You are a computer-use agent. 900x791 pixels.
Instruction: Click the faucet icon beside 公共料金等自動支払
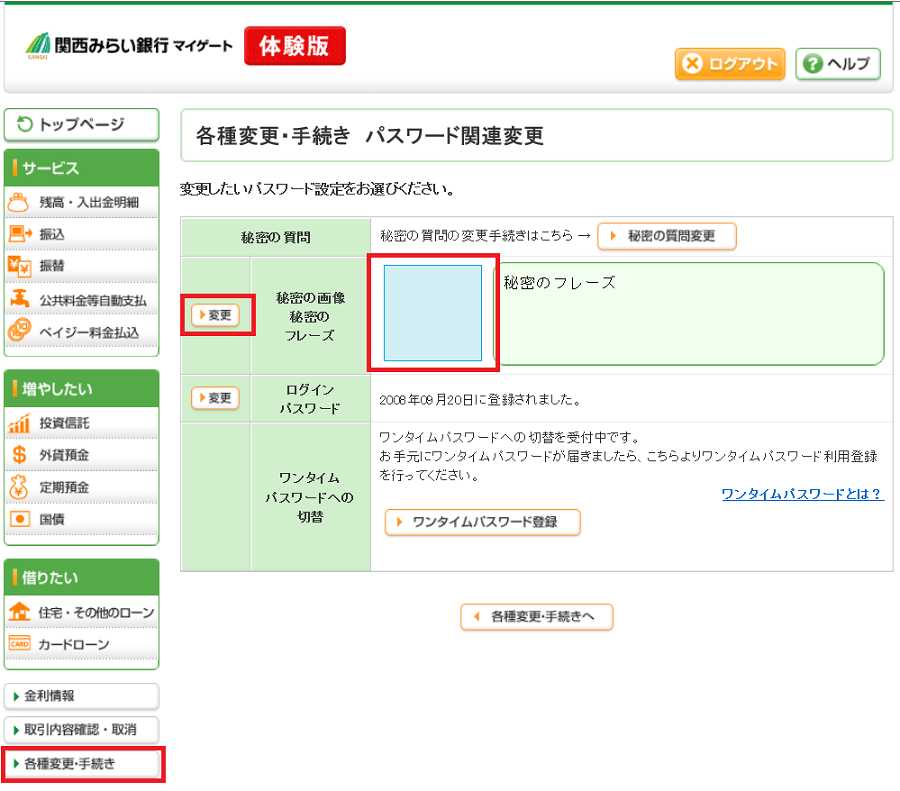point(20,298)
